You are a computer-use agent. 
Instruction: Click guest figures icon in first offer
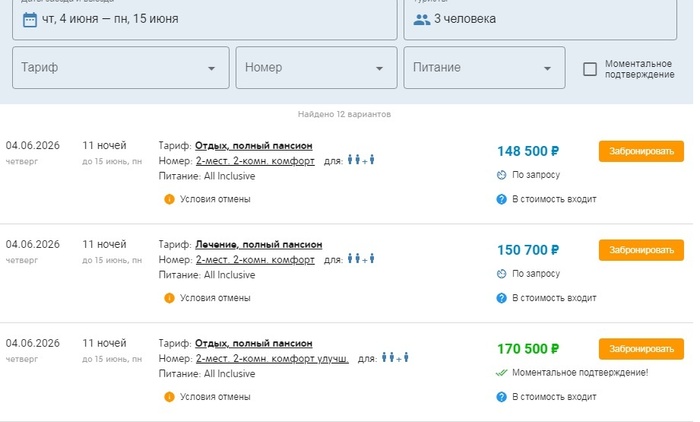coord(361,160)
